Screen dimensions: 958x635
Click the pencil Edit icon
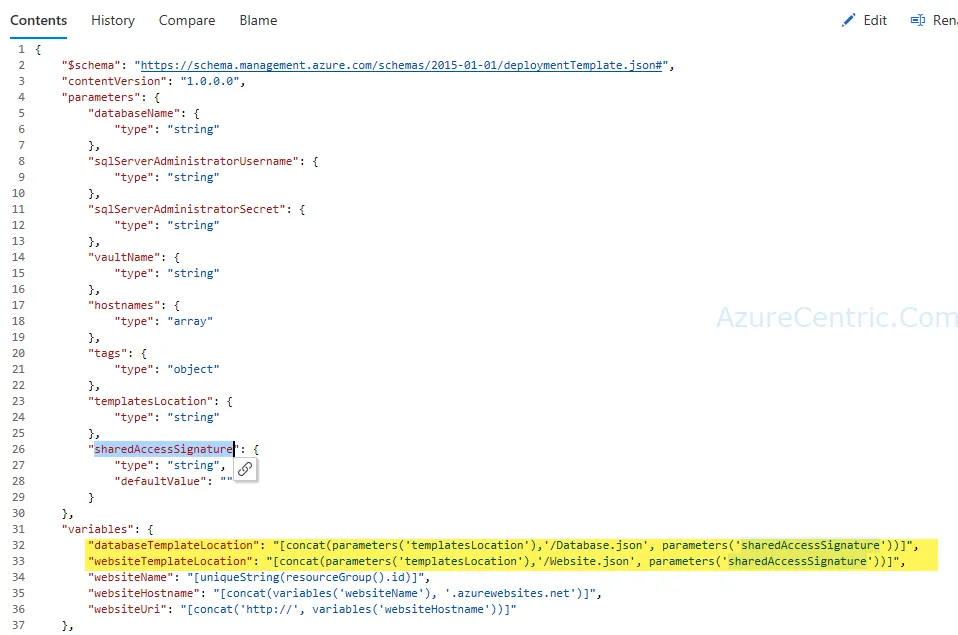point(848,21)
